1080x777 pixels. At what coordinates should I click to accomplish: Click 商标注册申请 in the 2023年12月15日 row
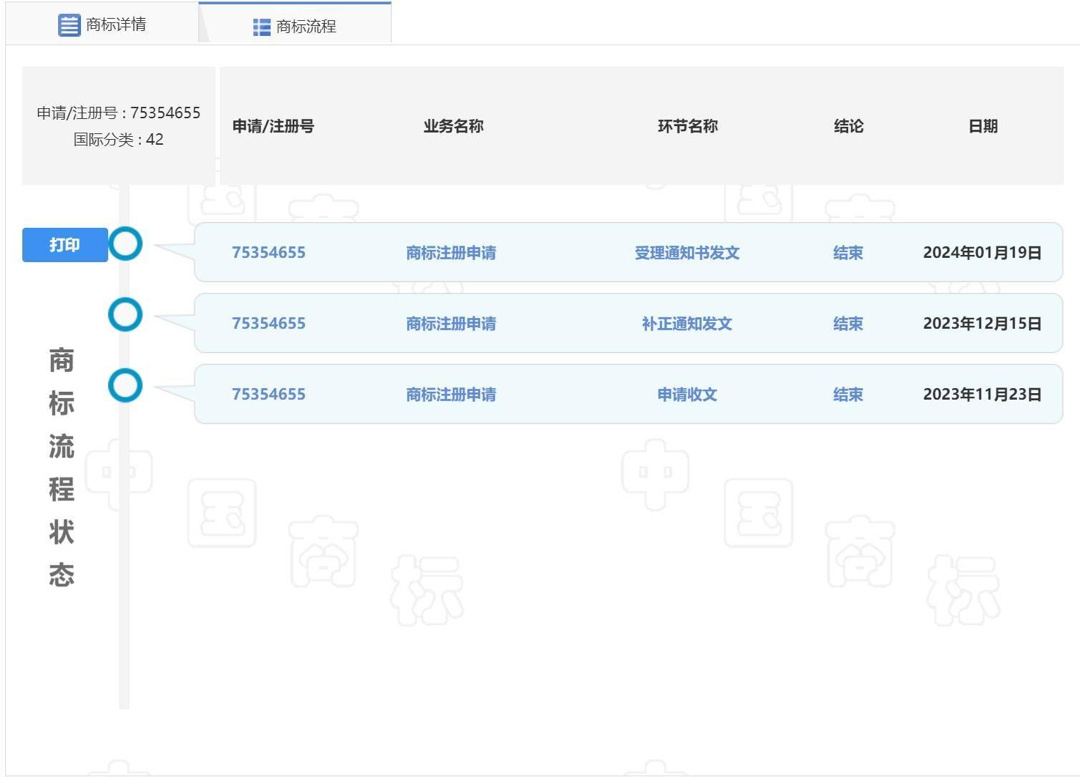(451, 324)
